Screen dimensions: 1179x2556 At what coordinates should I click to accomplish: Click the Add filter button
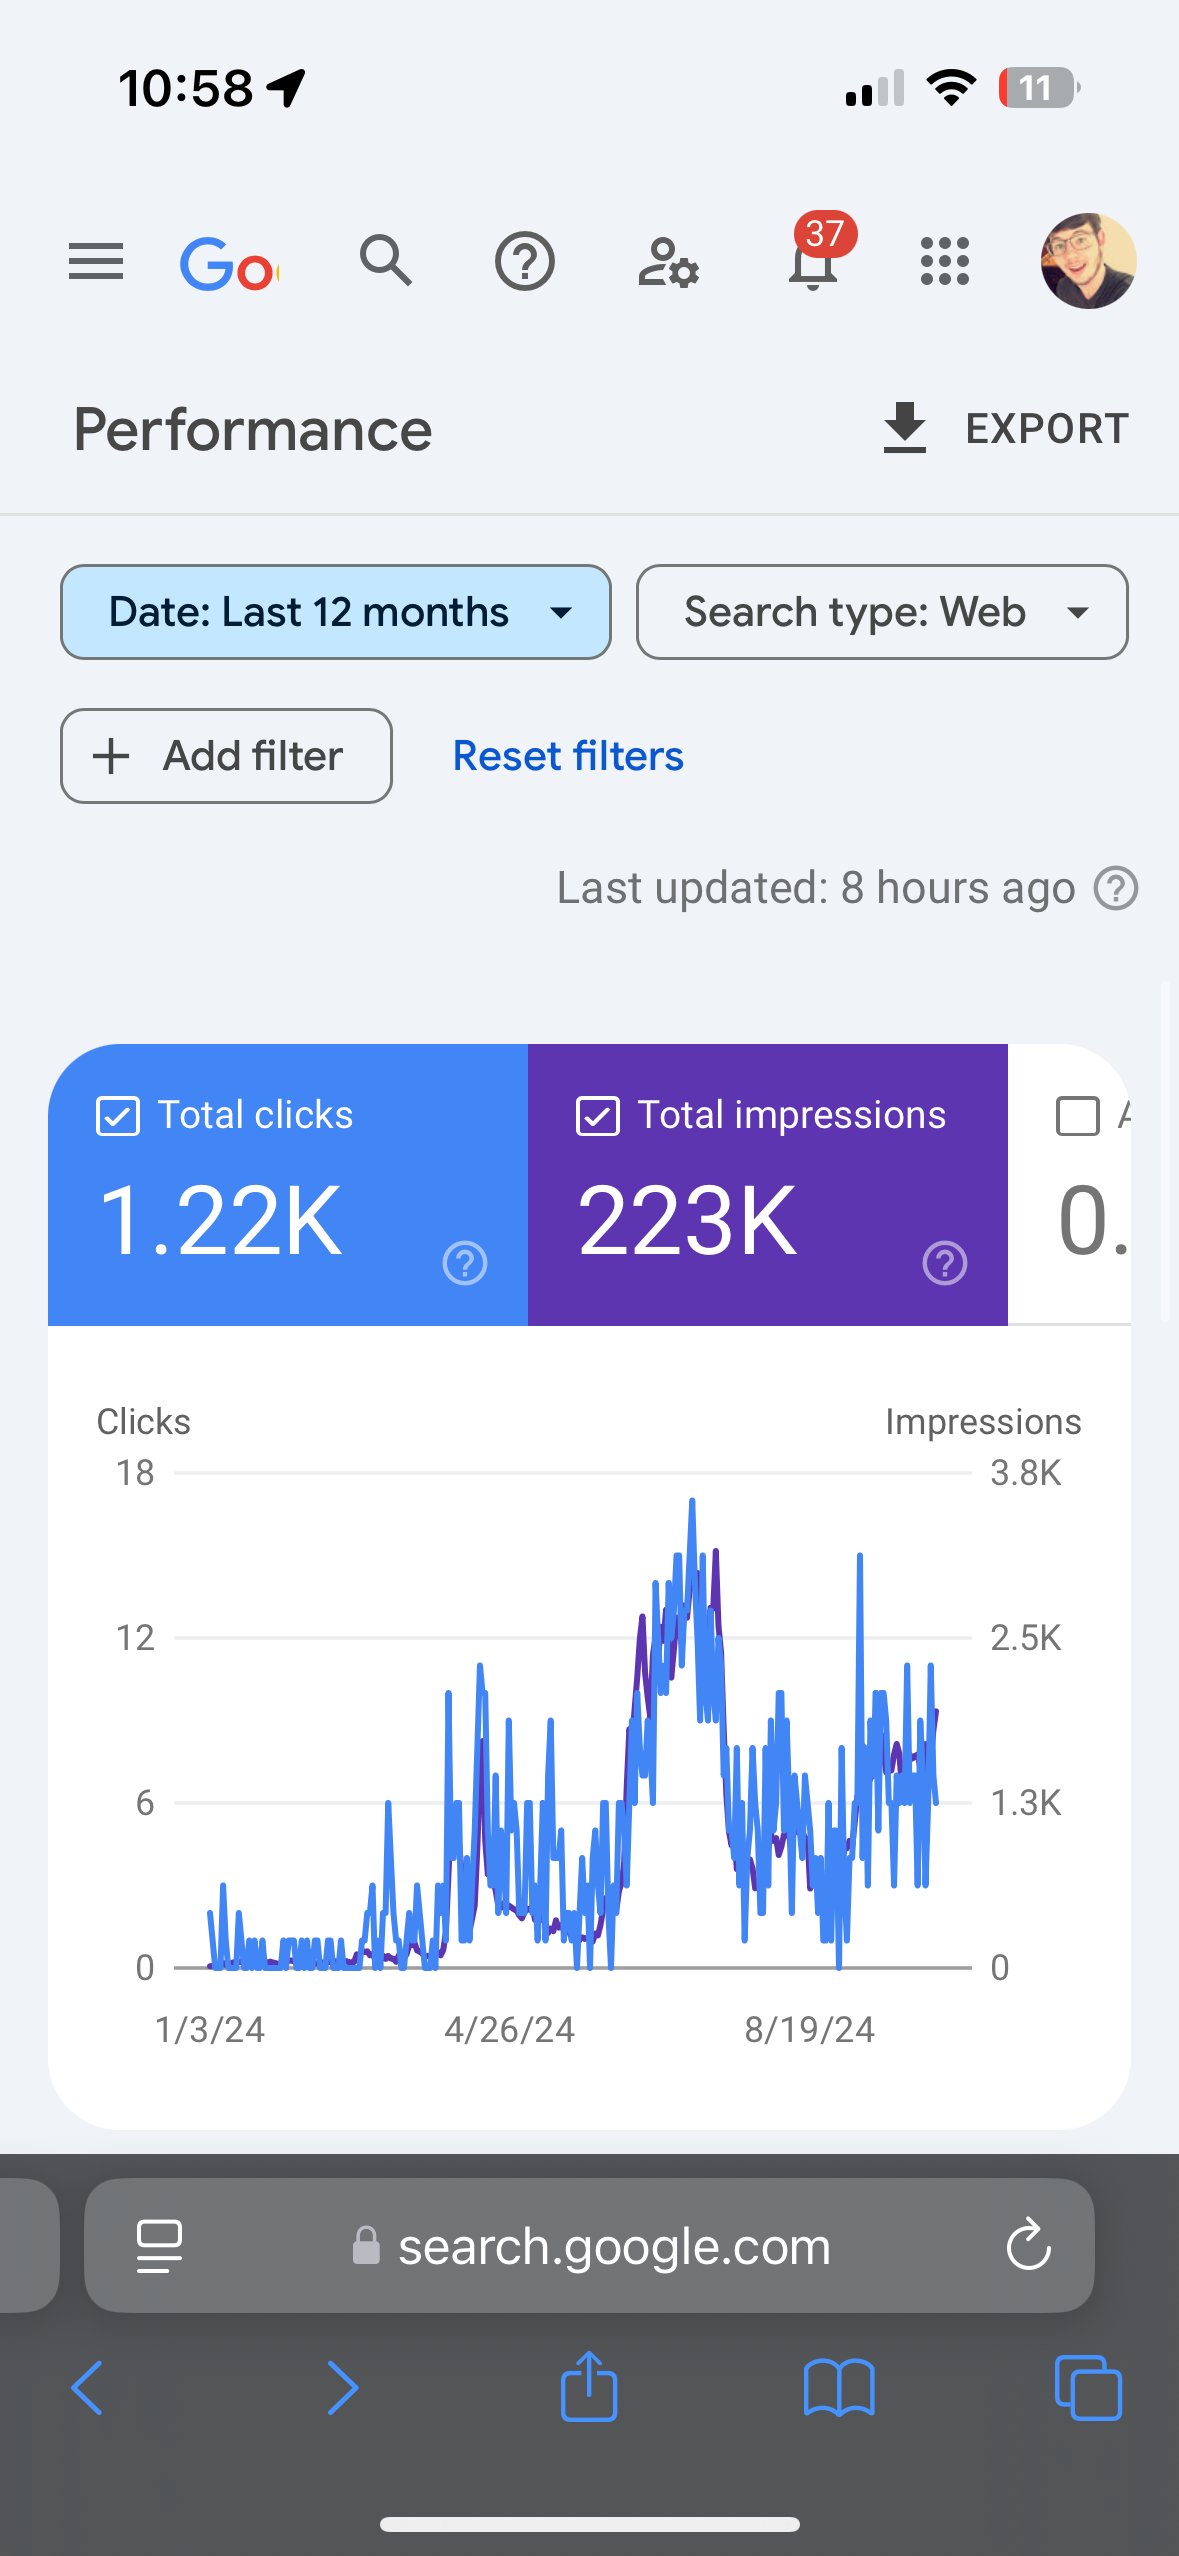225,756
